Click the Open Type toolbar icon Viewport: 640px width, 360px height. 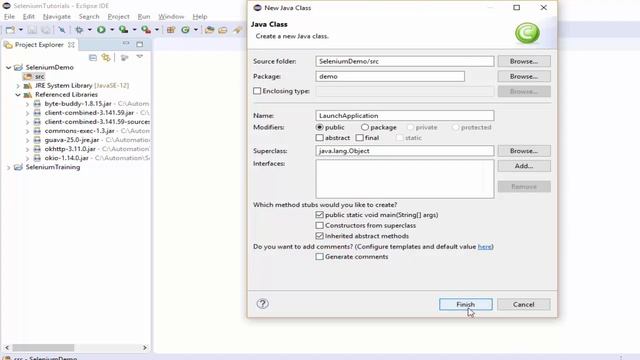point(209,30)
